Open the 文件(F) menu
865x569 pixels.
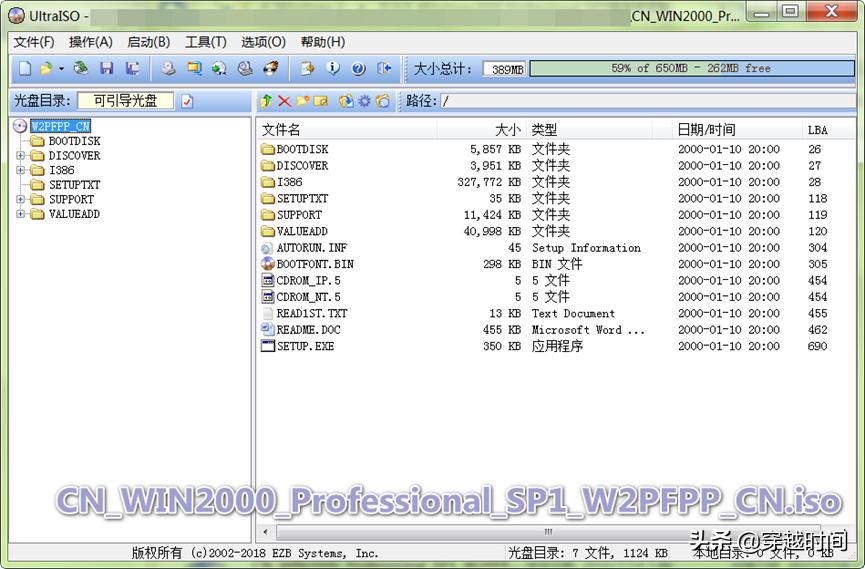pyautogui.click(x=34, y=42)
